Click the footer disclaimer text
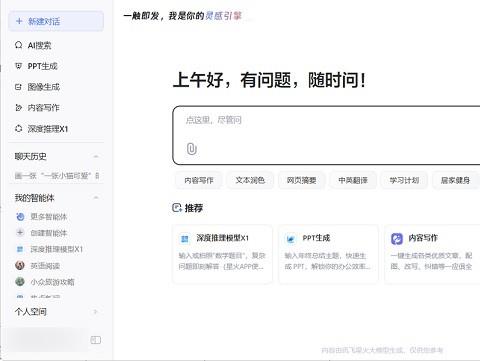This screenshot has width=480, height=361. tap(382, 350)
